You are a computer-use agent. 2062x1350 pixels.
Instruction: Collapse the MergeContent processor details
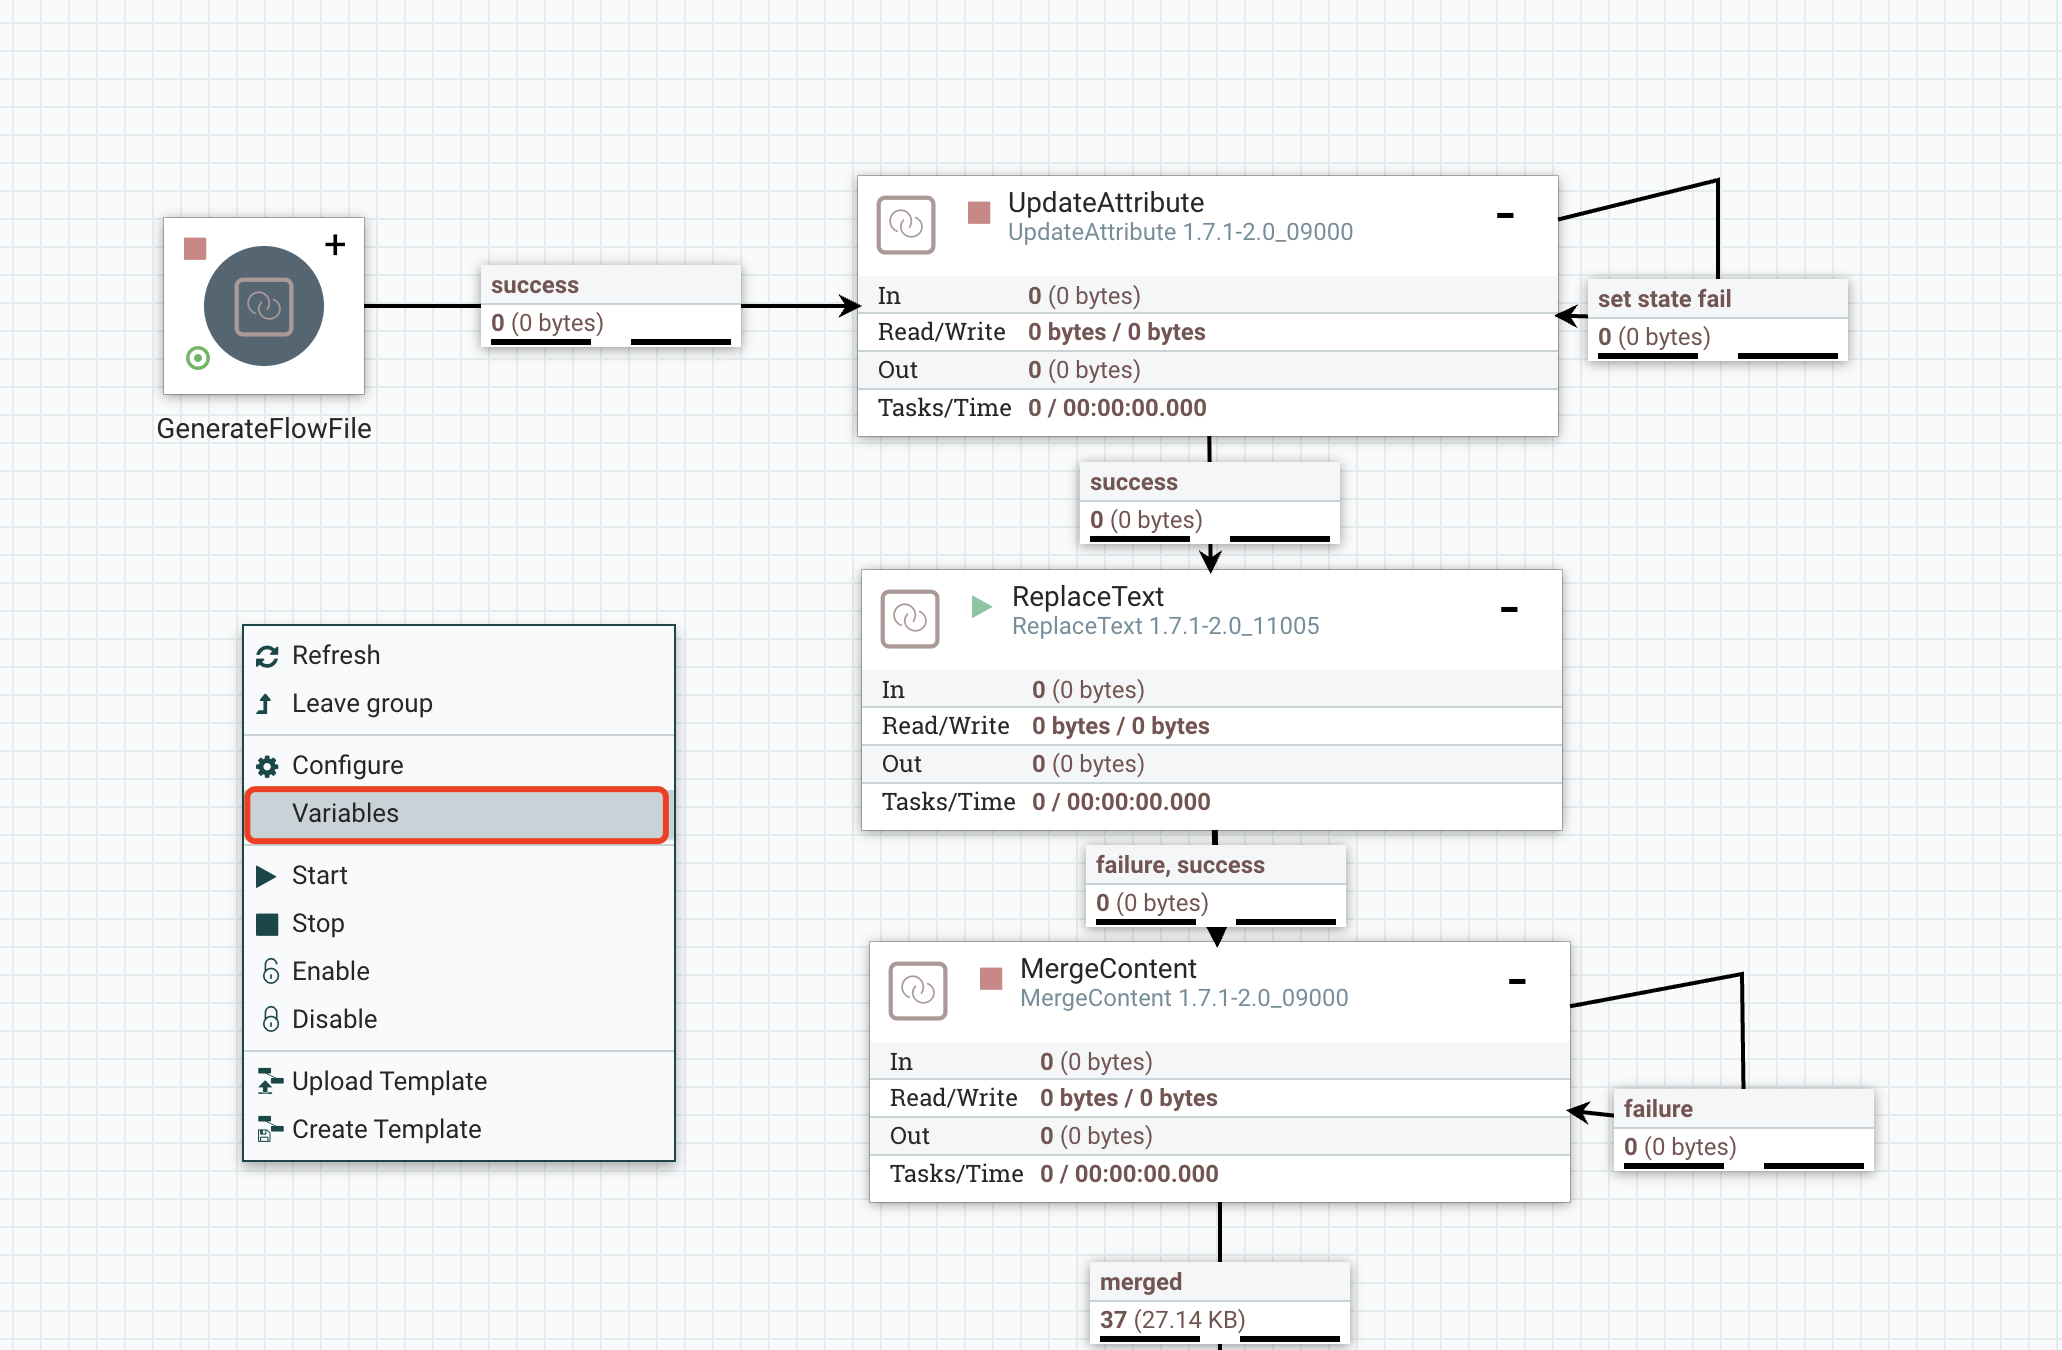pyautogui.click(x=1517, y=980)
